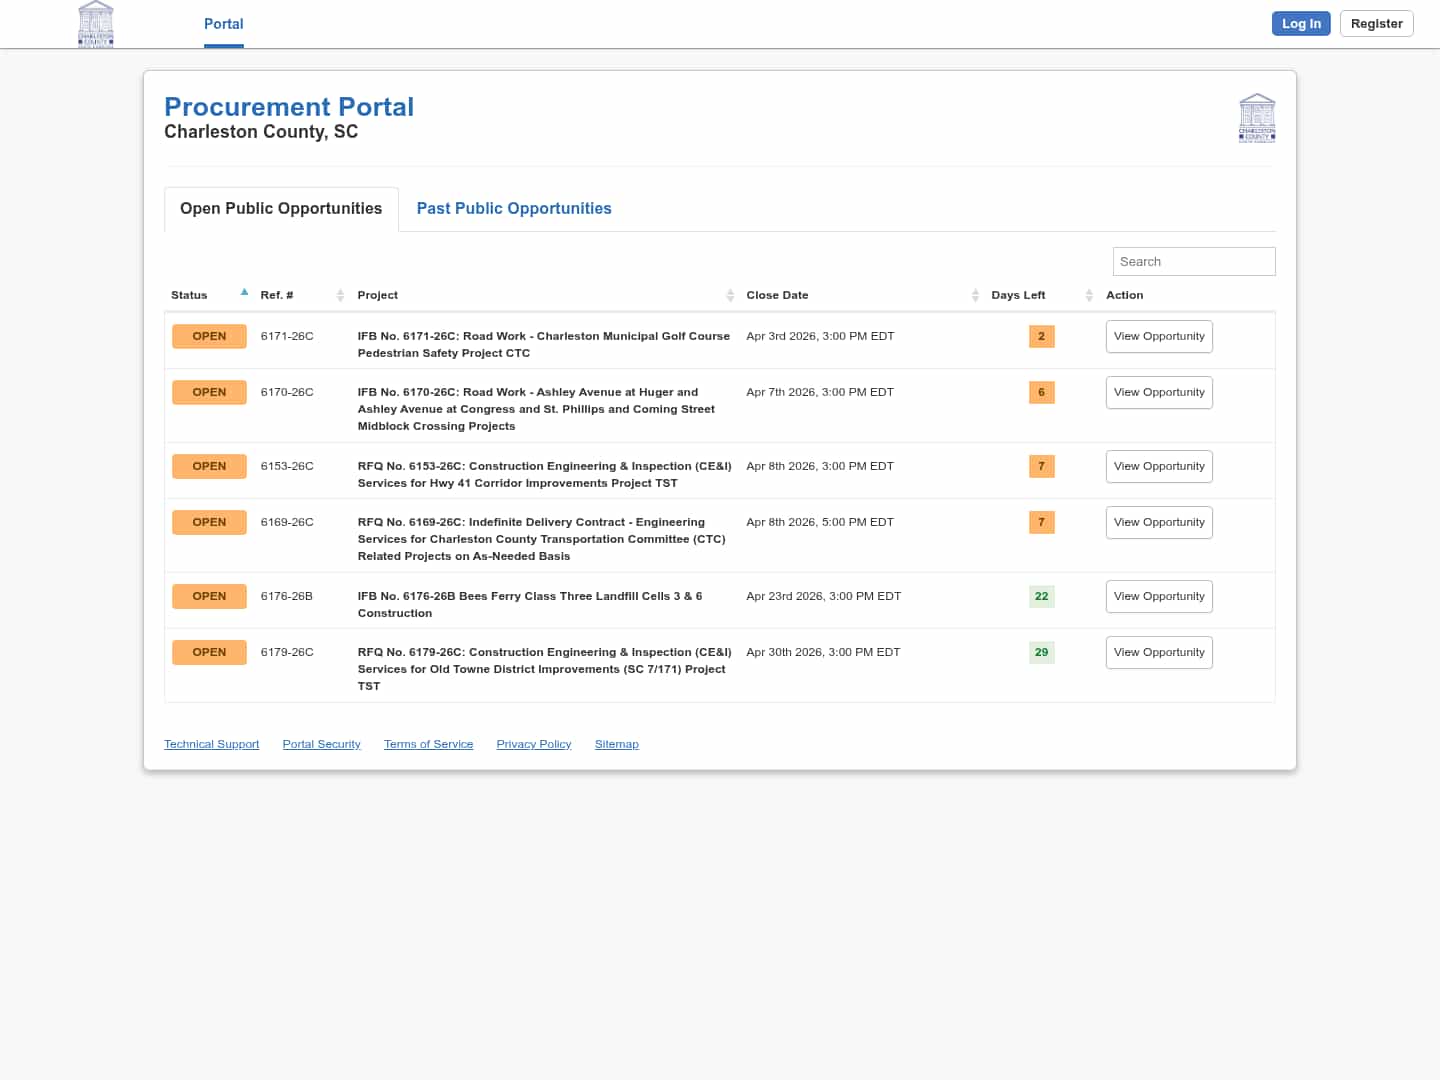The width and height of the screenshot is (1440, 1080).
Task: Select the Open Public Opportunities tab
Action: [281, 209]
